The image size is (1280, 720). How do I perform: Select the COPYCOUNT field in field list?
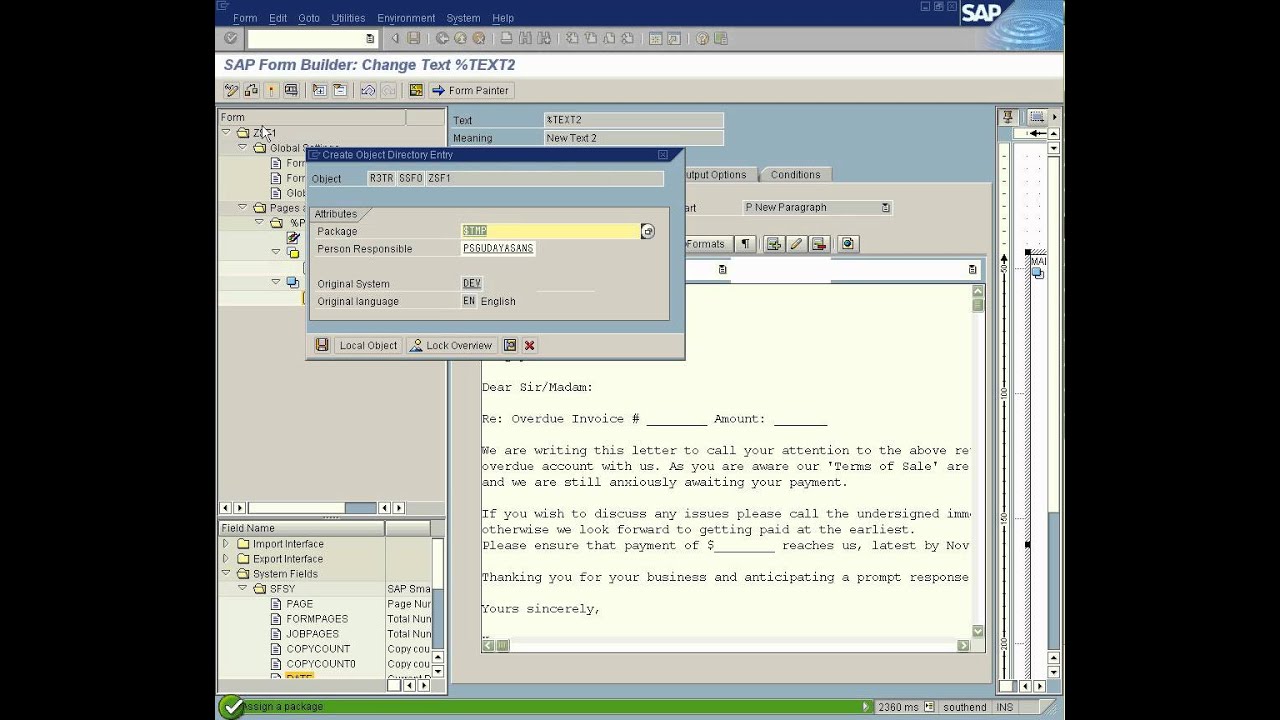pyautogui.click(x=318, y=649)
